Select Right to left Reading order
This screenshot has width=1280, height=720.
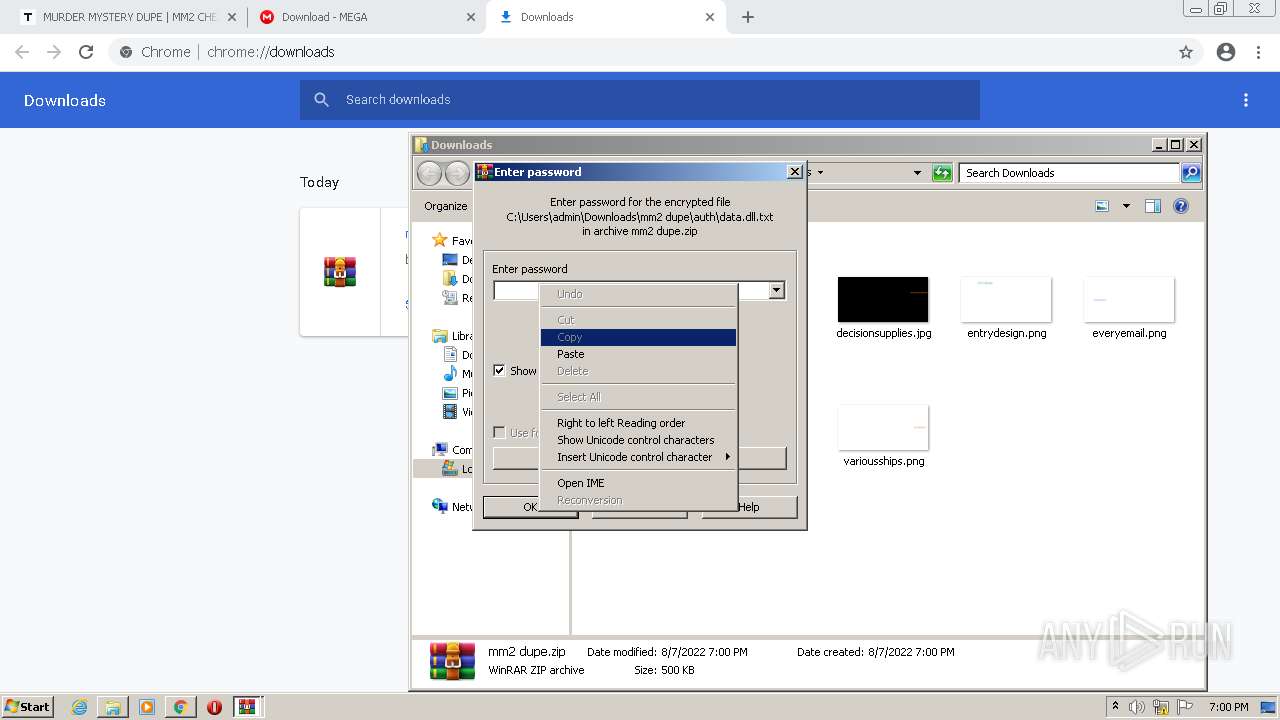coord(638,423)
